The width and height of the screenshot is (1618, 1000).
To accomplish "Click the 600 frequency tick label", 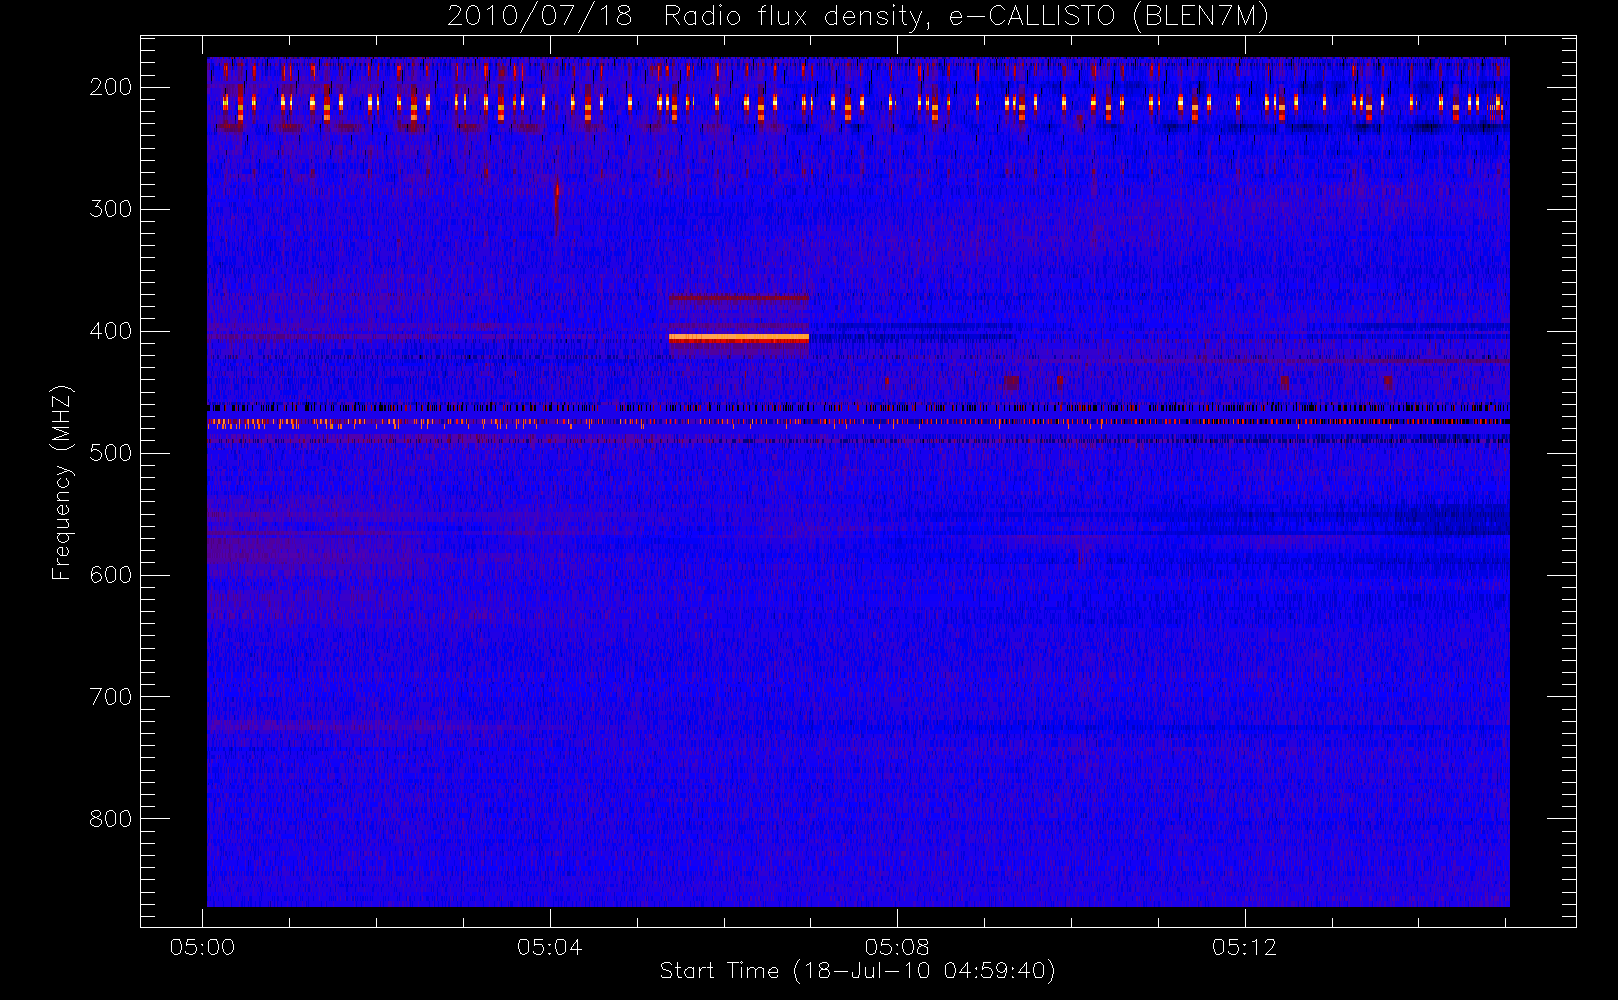I will (x=110, y=575).
